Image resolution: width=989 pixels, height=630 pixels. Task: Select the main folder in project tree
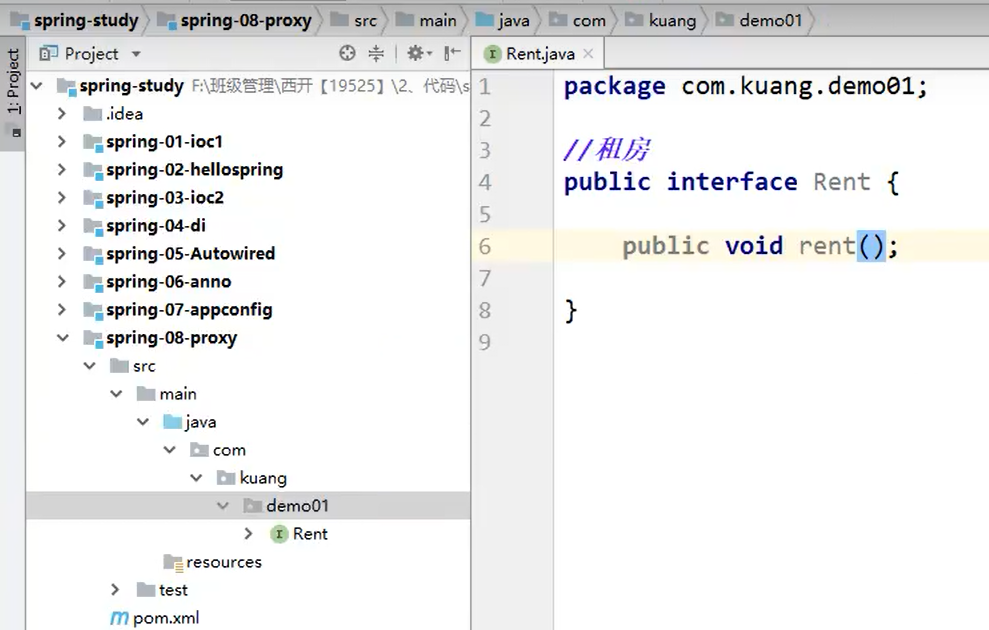(178, 394)
